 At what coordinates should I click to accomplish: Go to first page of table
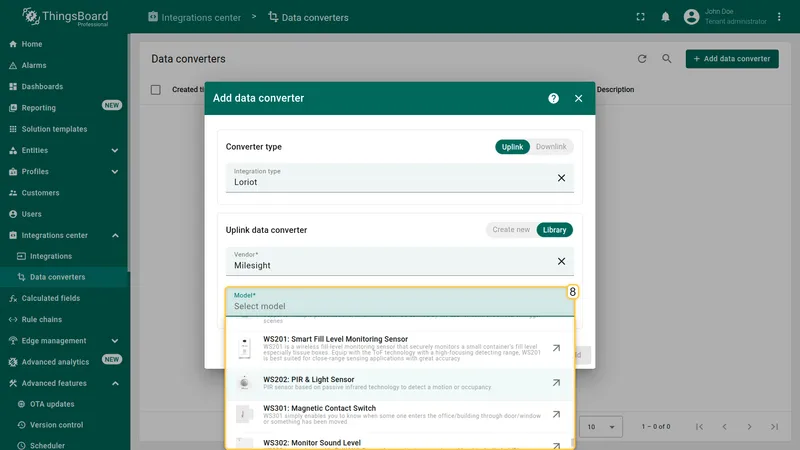coord(699,427)
